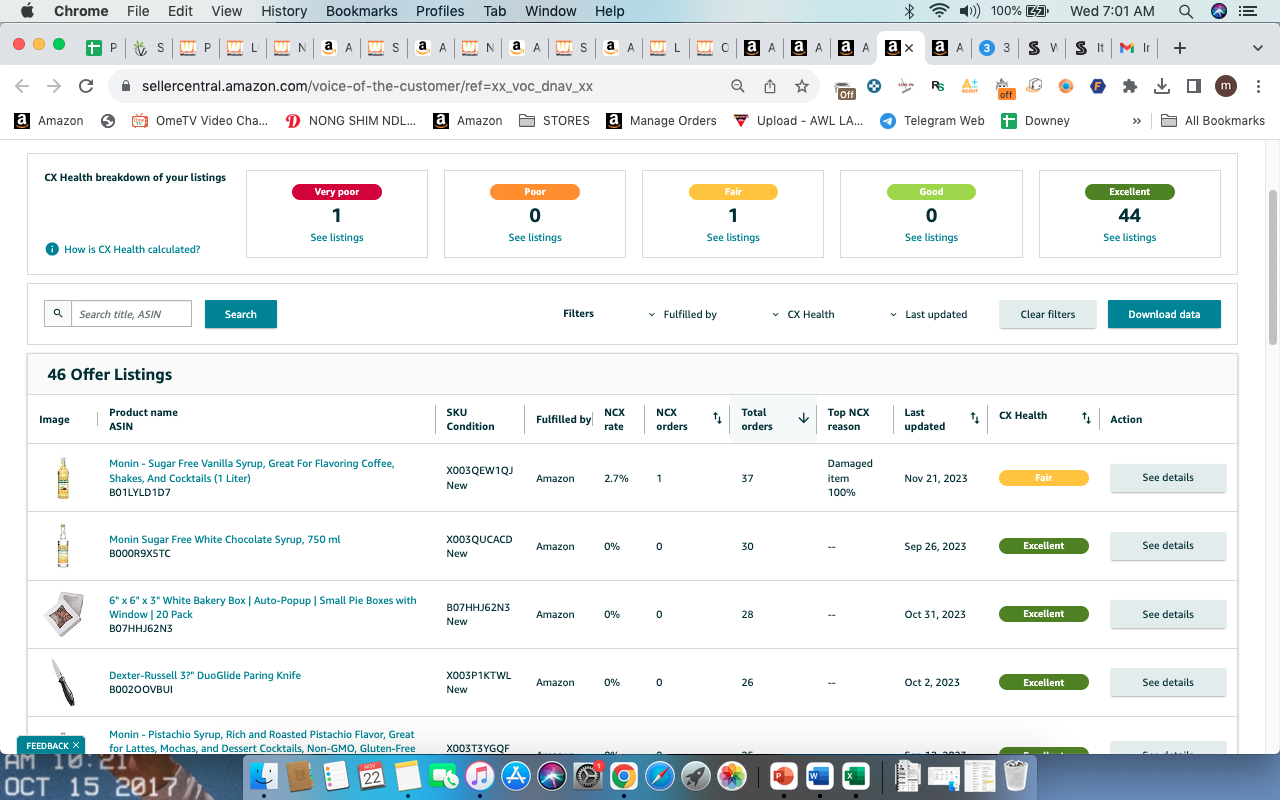Open the History menu
This screenshot has height=800, width=1280.
point(284,12)
